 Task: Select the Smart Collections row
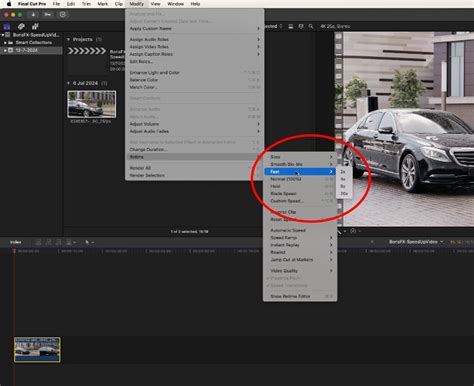[x=31, y=43]
